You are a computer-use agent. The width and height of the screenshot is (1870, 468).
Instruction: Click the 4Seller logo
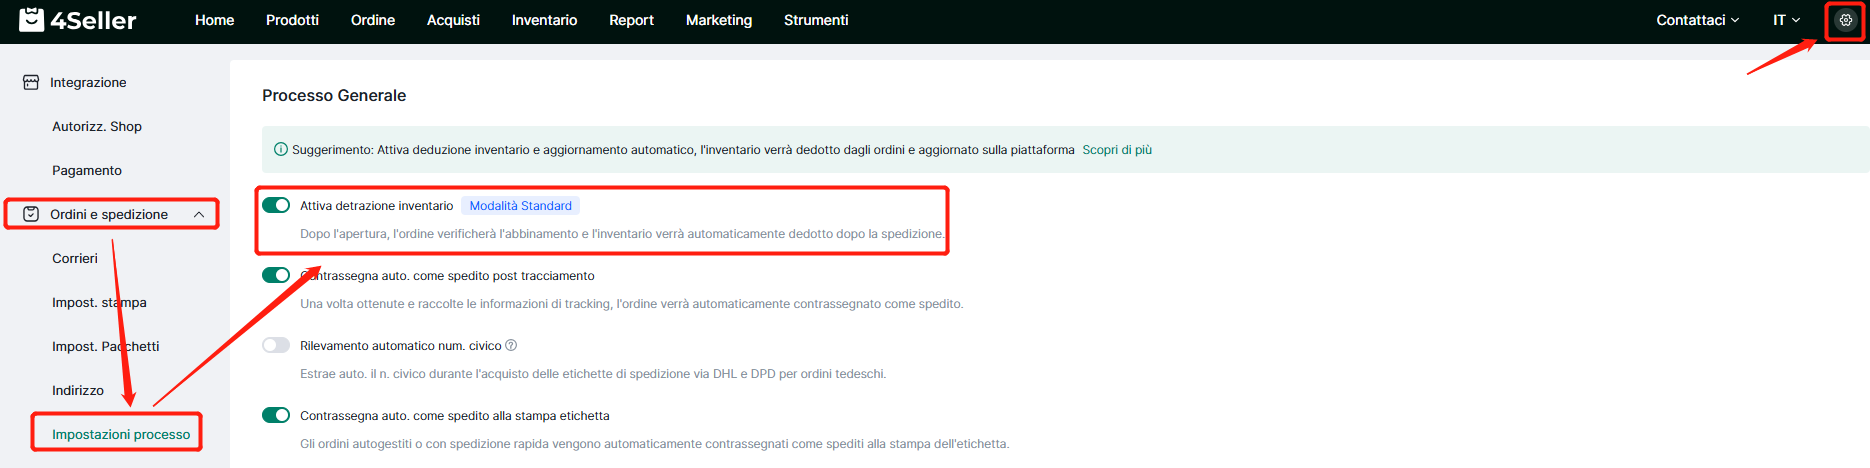(78, 20)
